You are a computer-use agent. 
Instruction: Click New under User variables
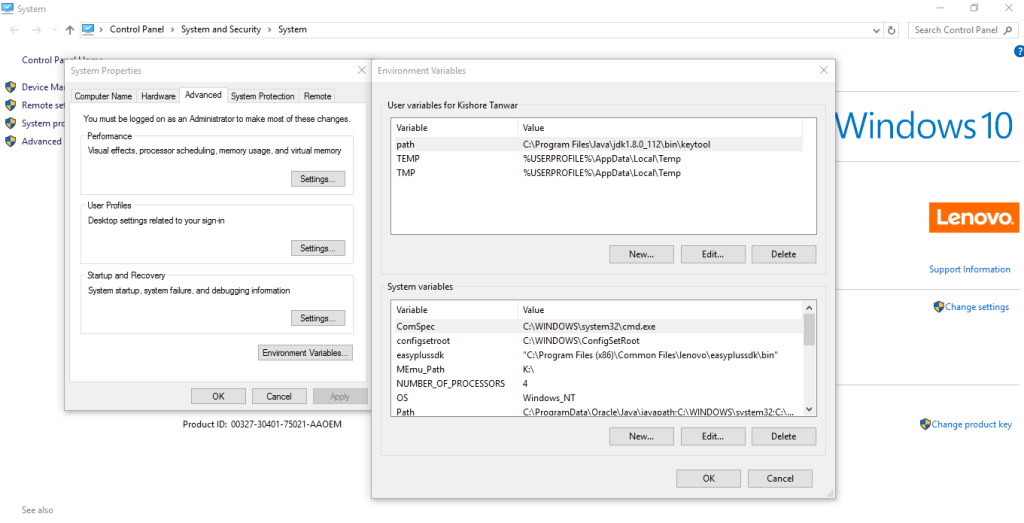tap(641, 255)
